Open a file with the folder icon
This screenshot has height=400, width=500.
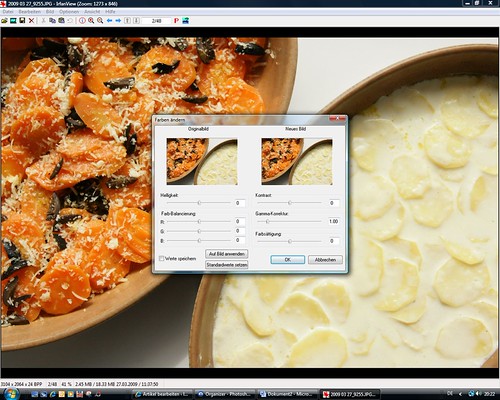tap(4, 21)
